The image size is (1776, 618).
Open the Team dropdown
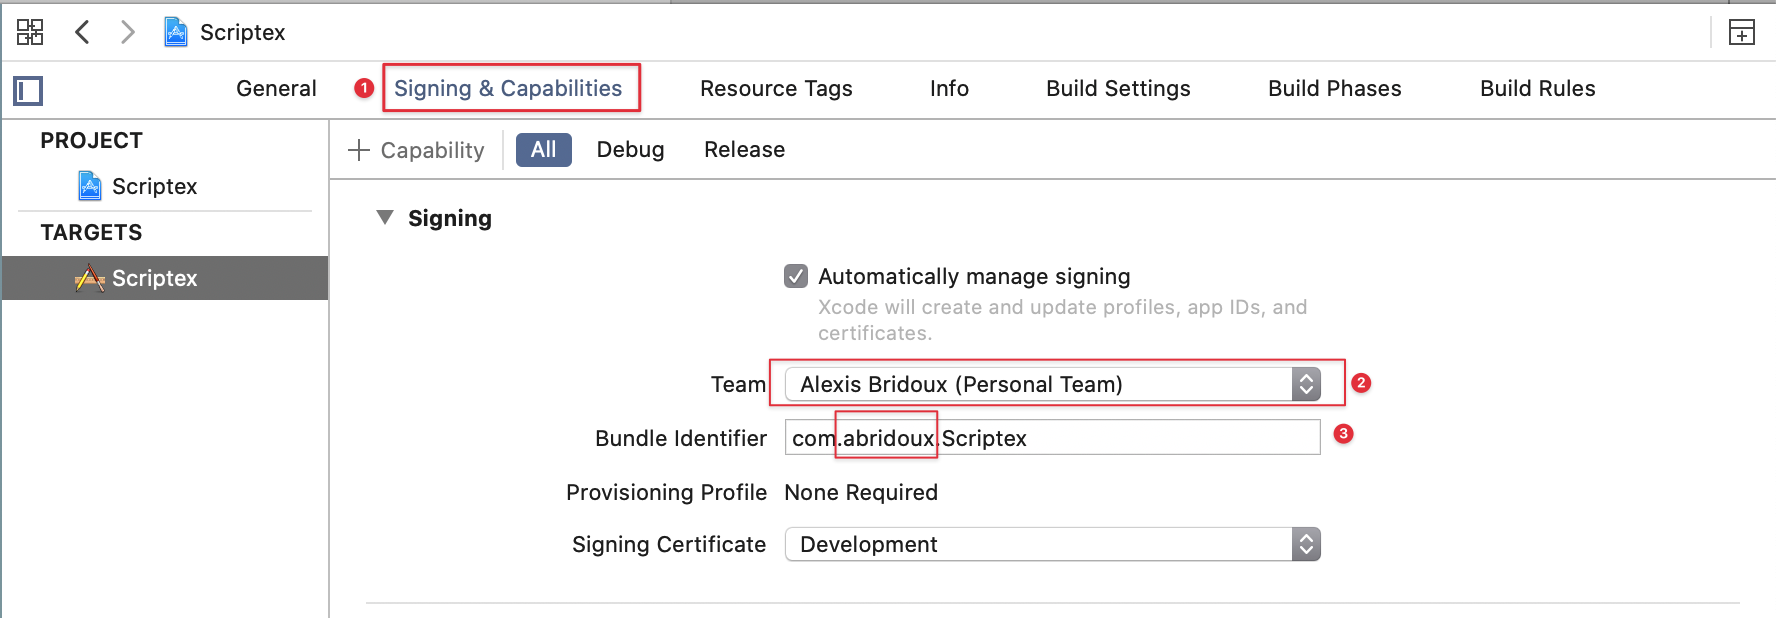1052,384
